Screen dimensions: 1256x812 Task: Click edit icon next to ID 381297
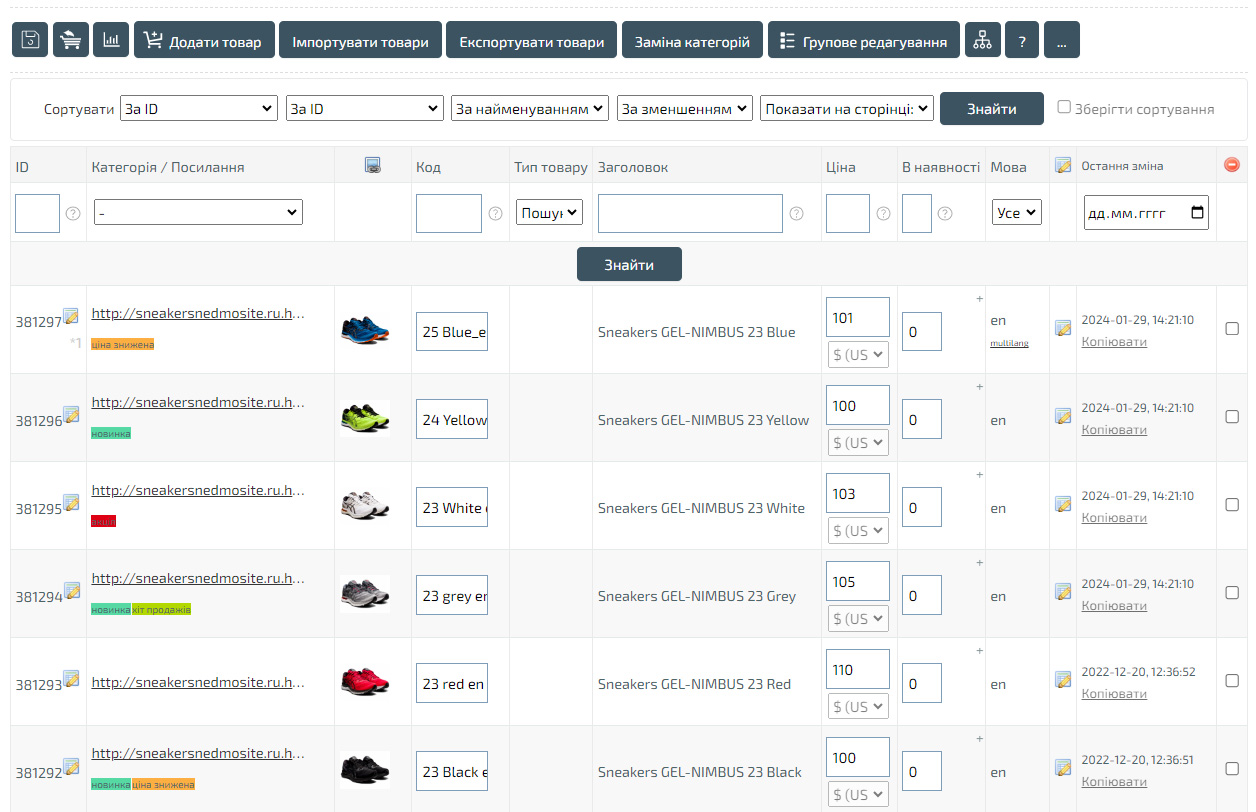coord(71,316)
